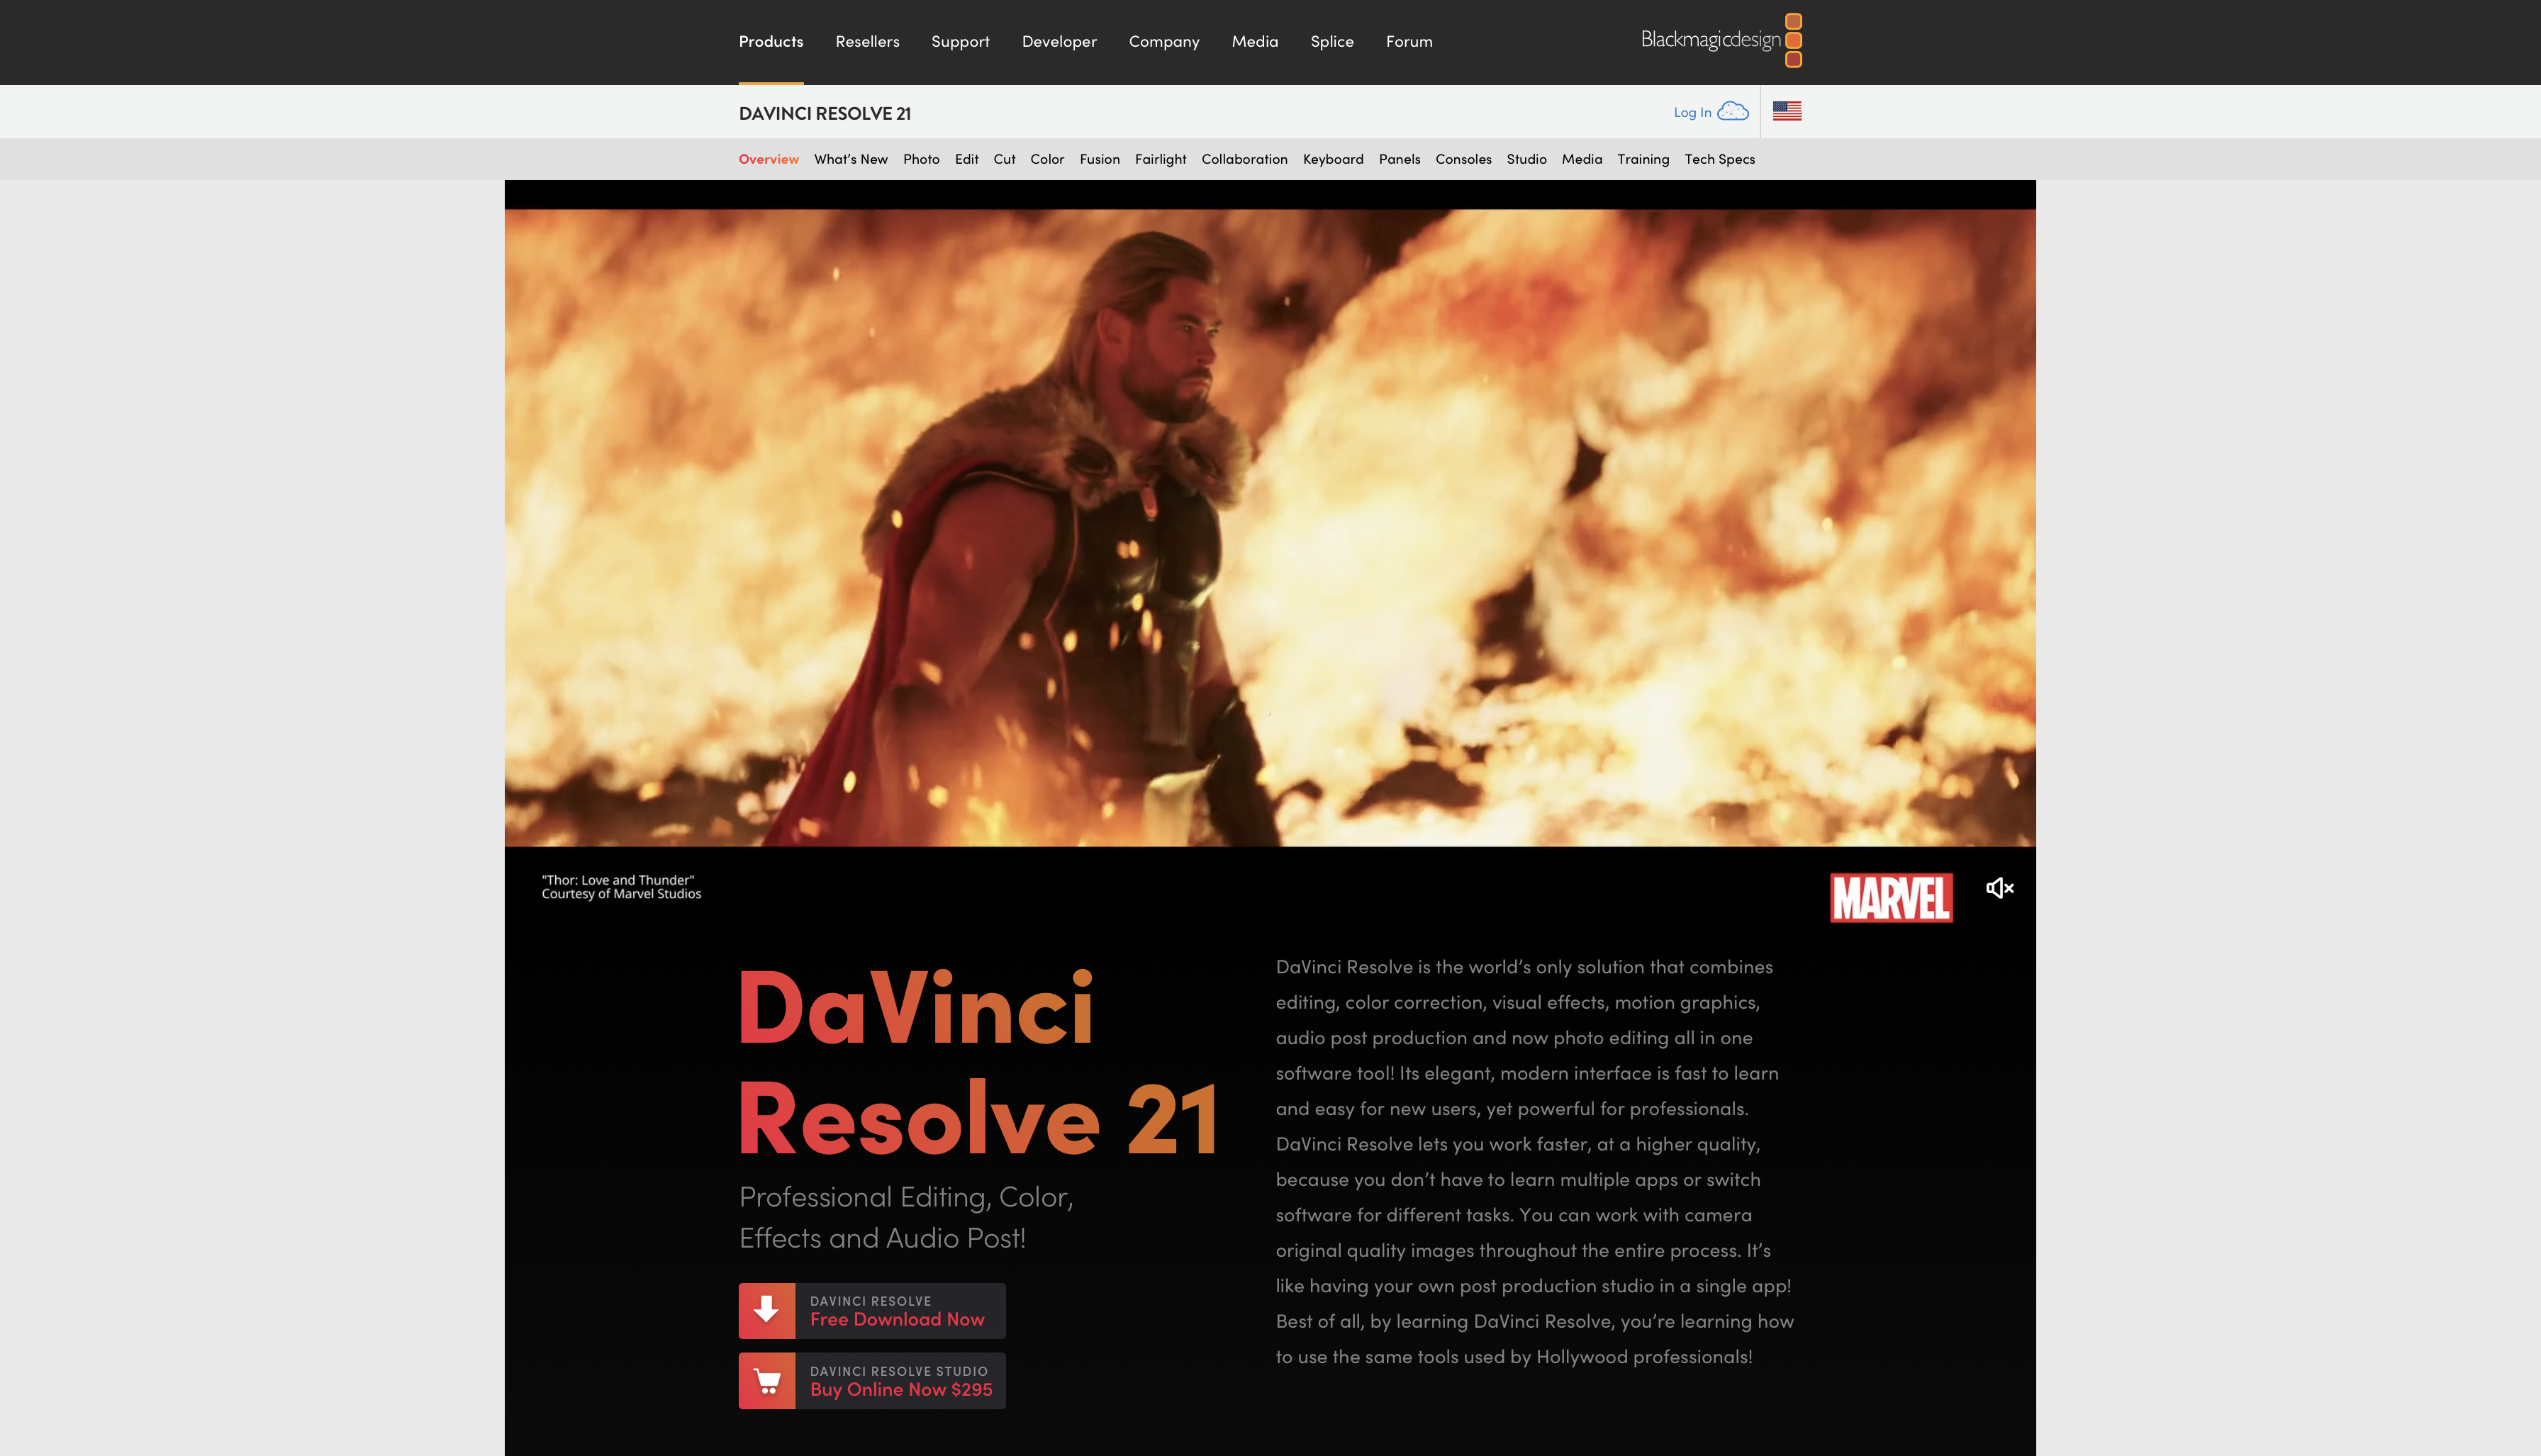
Task: Click the red download arrow icon
Action: [x=767, y=1310]
